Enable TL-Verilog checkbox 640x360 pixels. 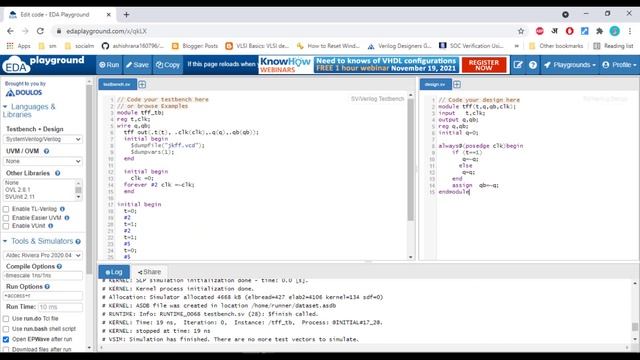click(6, 209)
